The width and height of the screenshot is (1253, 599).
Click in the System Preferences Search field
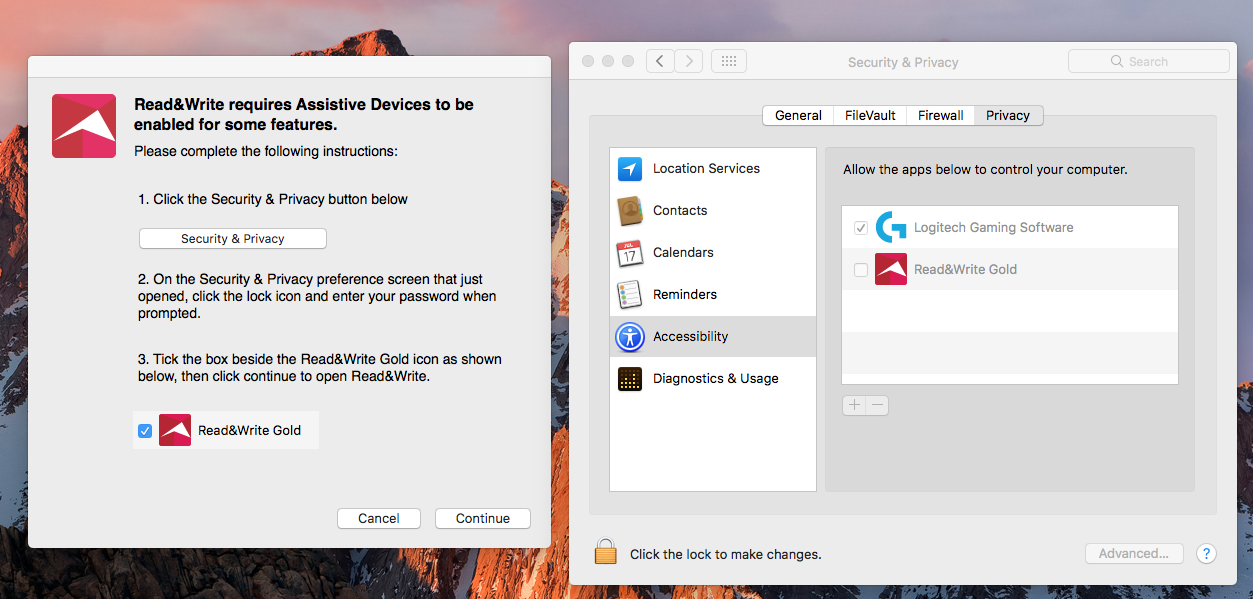point(1149,61)
